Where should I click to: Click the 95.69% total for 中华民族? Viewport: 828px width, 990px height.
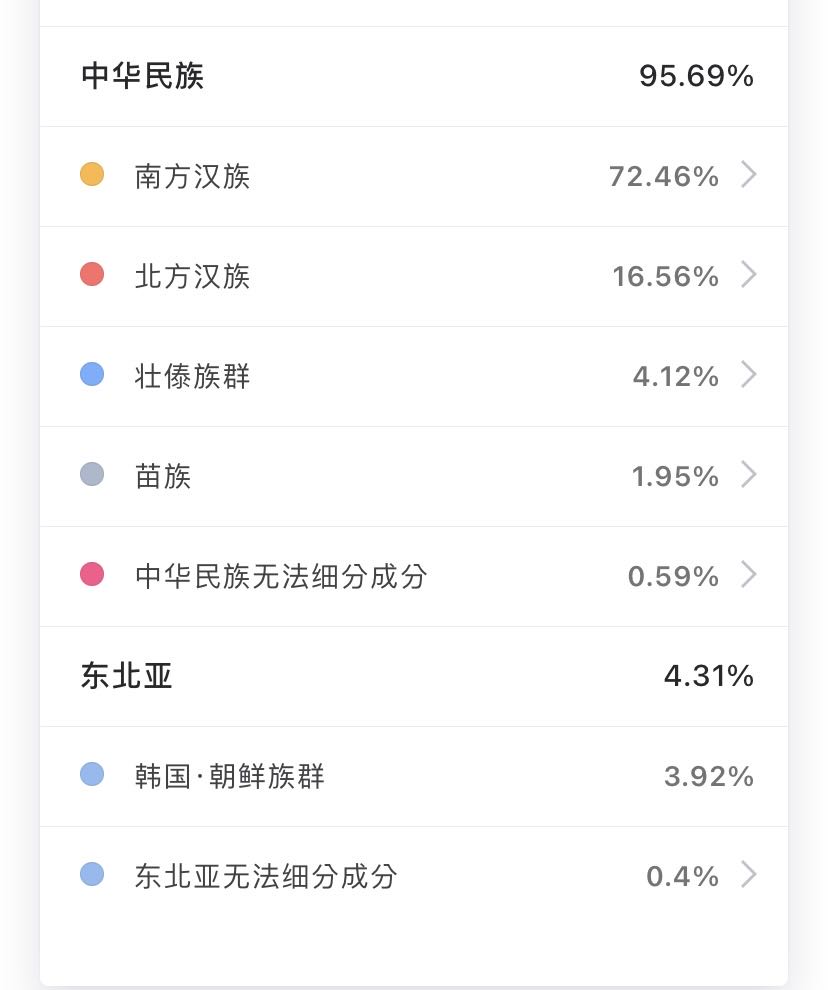coord(696,76)
